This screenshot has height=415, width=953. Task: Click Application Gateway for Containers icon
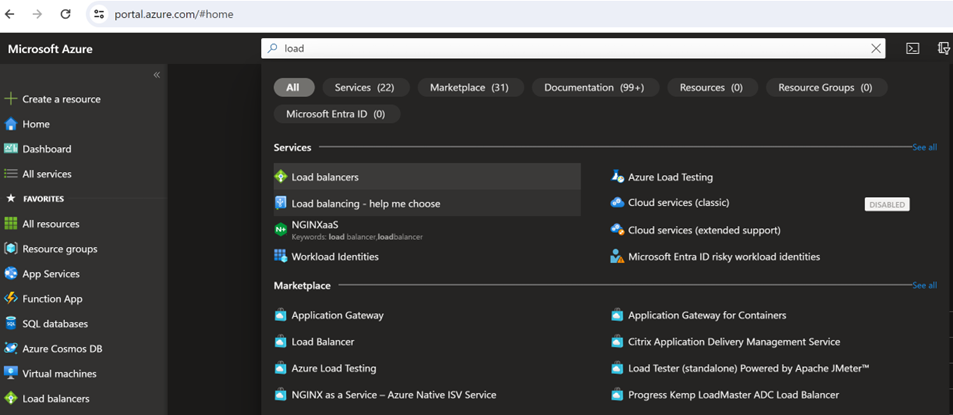coord(618,315)
